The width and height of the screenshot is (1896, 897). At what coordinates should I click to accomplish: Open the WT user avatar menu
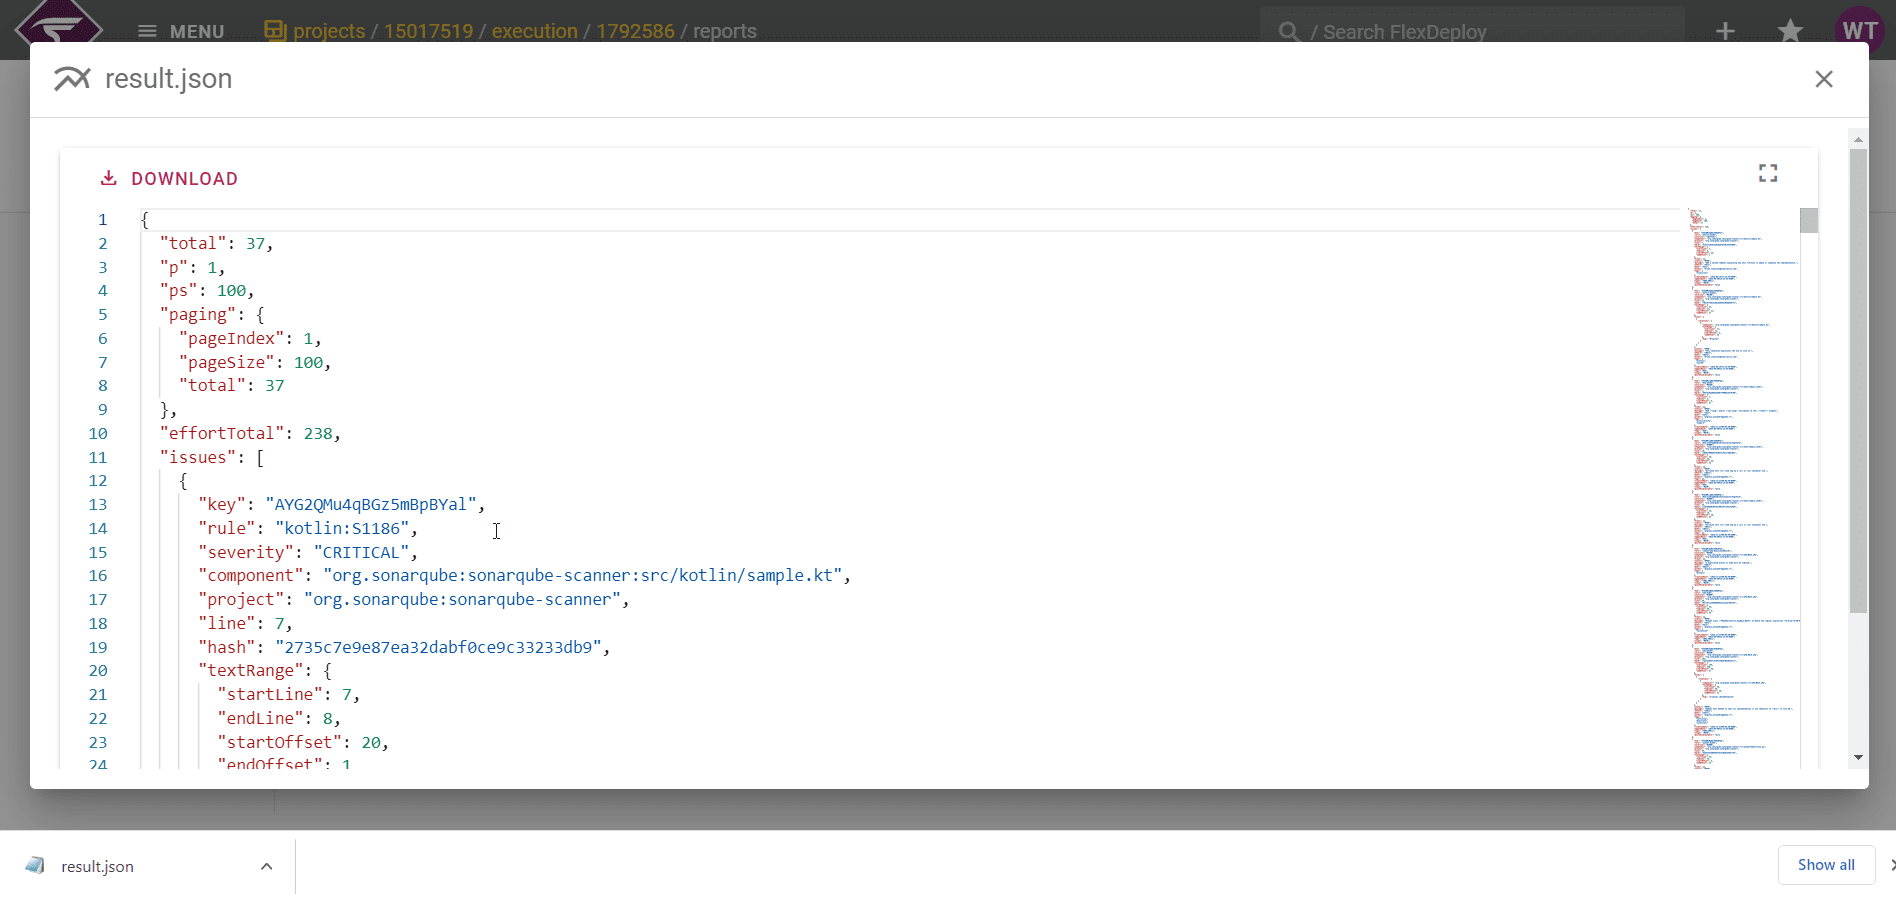coord(1860,30)
